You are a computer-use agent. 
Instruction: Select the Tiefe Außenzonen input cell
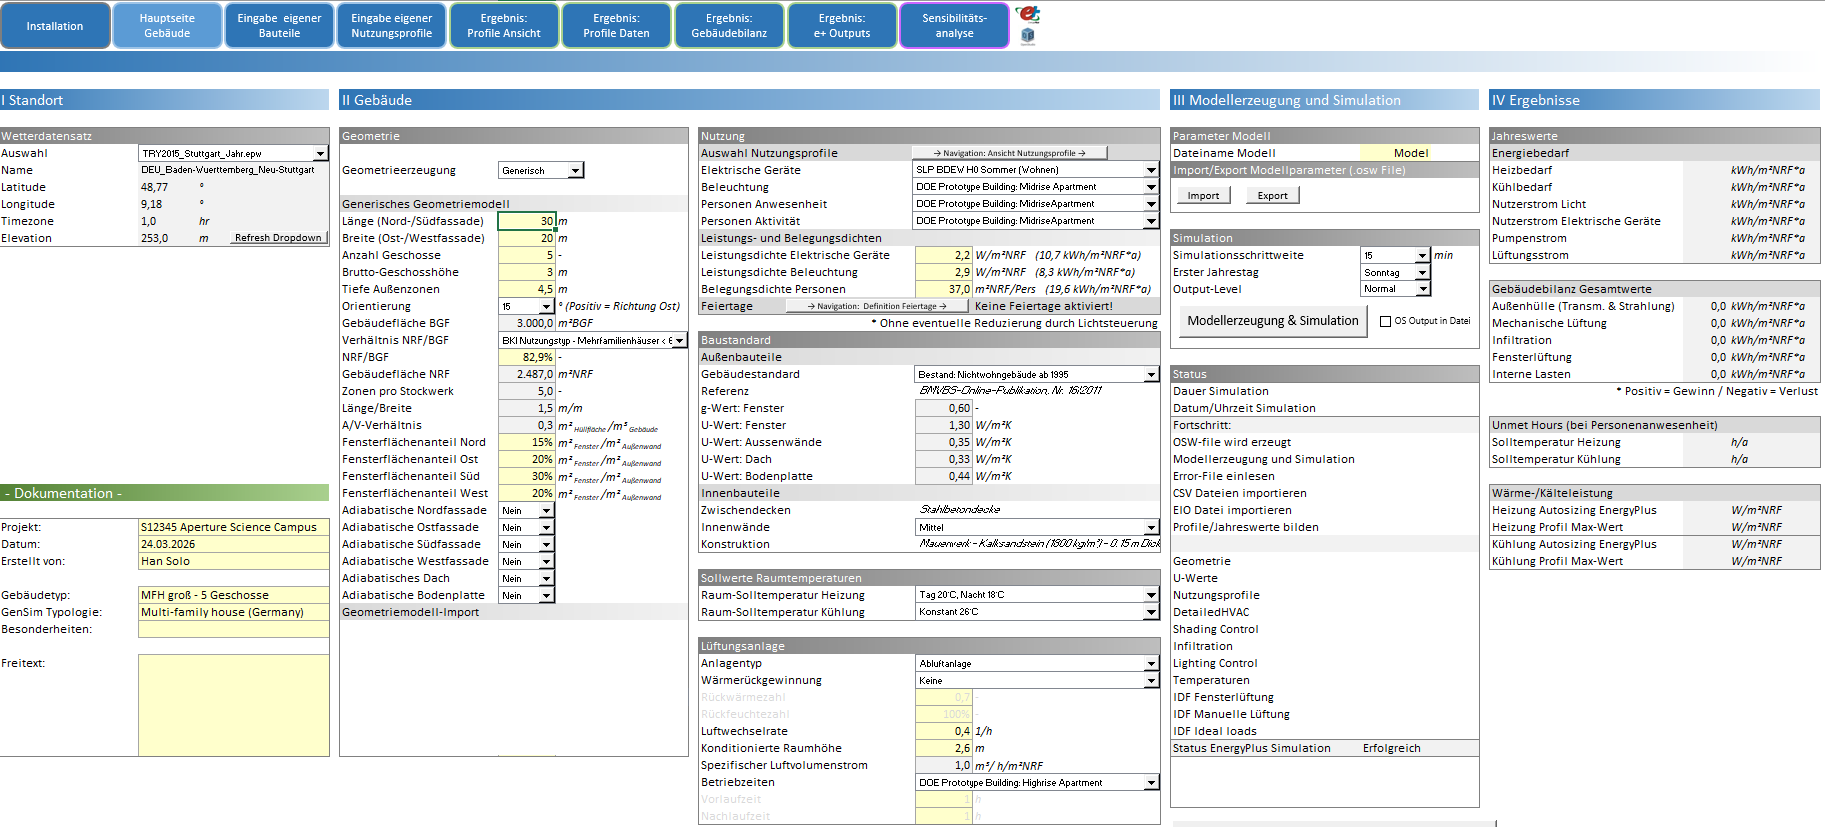[526, 289]
